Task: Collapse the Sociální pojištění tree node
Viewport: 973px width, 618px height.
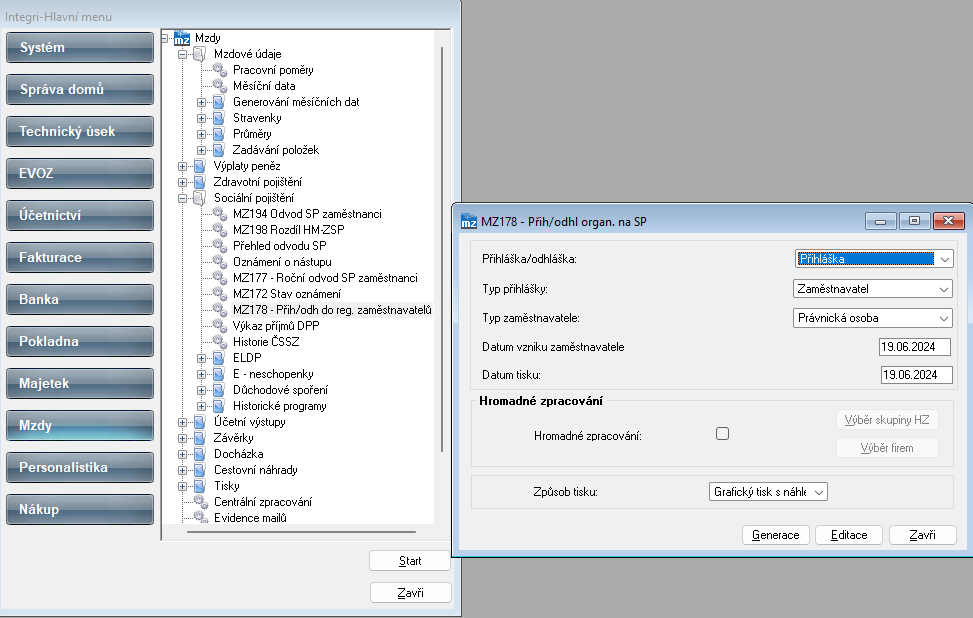Action: pos(182,199)
